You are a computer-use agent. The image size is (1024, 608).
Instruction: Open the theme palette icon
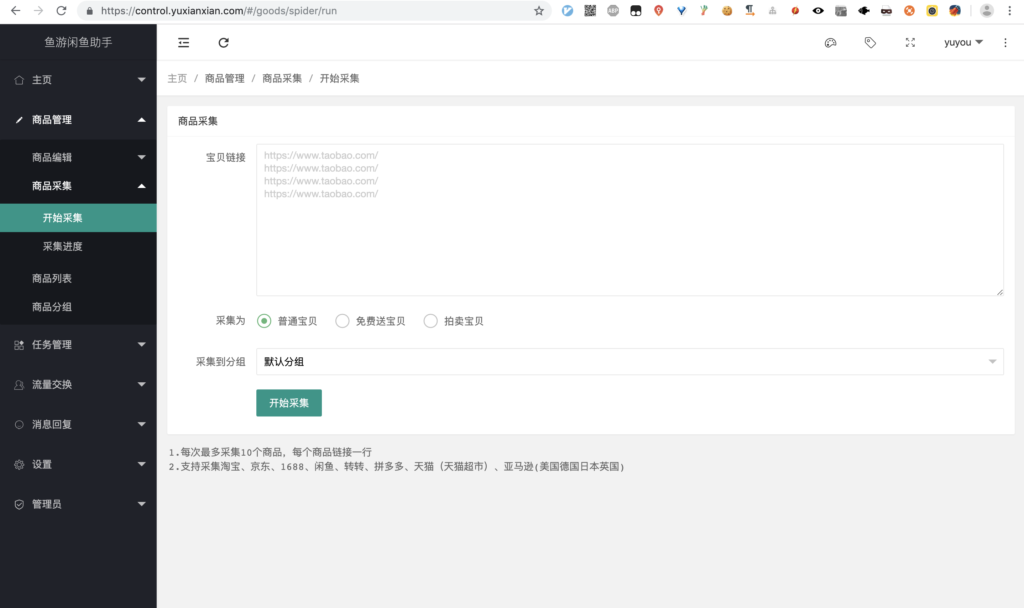click(830, 43)
